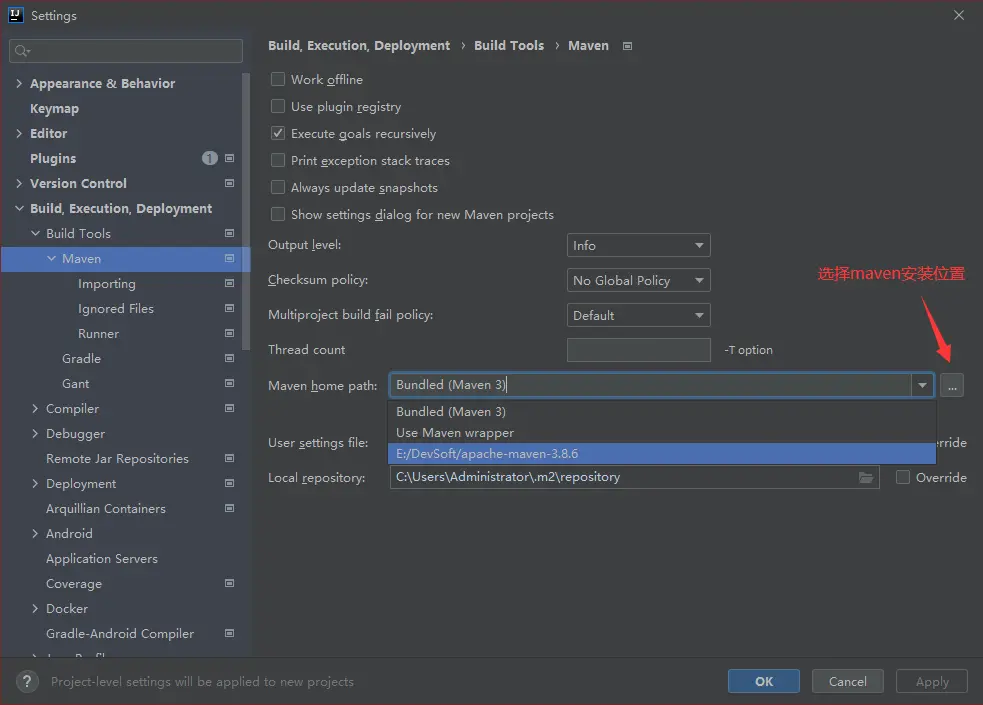Click the project-level icon beside Version Control

point(229,184)
